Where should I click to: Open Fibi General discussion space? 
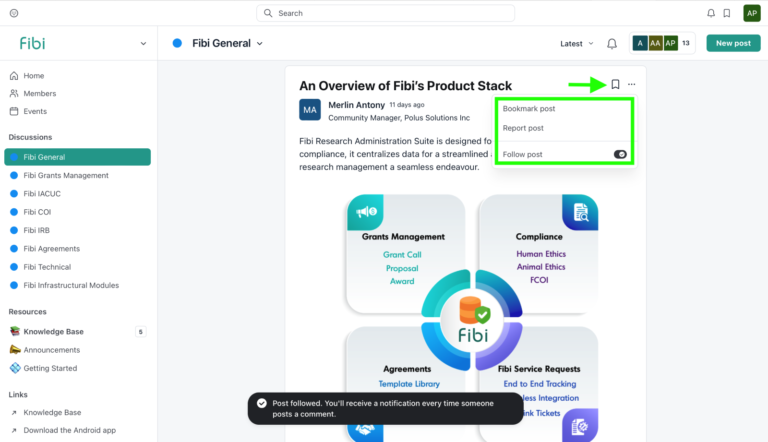pos(77,157)
